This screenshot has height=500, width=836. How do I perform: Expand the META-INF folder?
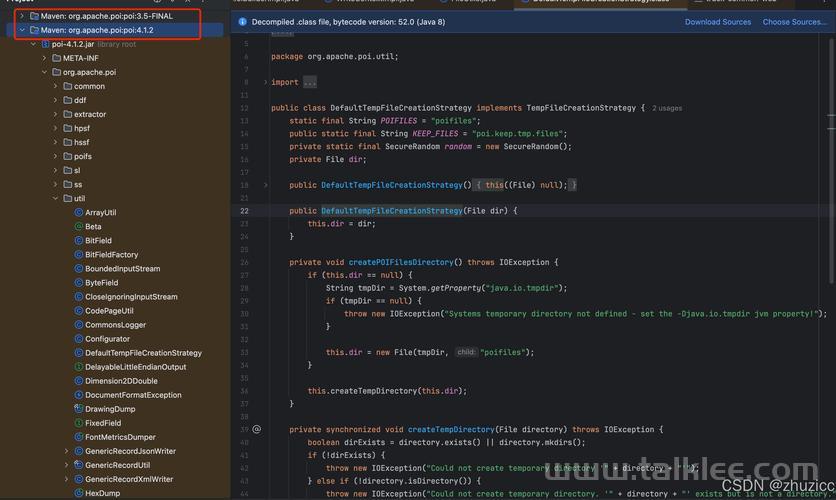point(44,58)
